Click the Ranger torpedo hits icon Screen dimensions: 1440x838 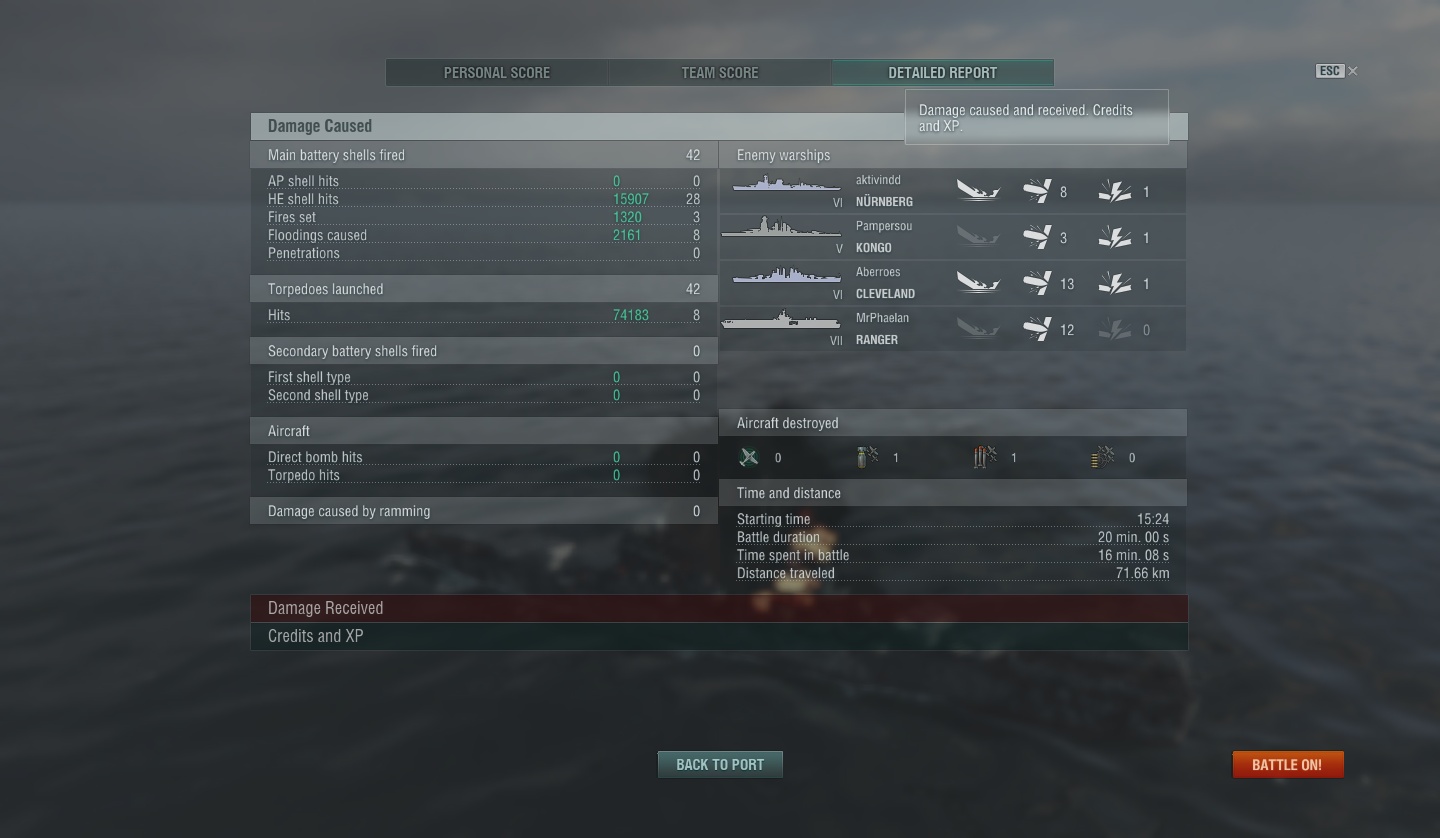tap(1037, 329)
